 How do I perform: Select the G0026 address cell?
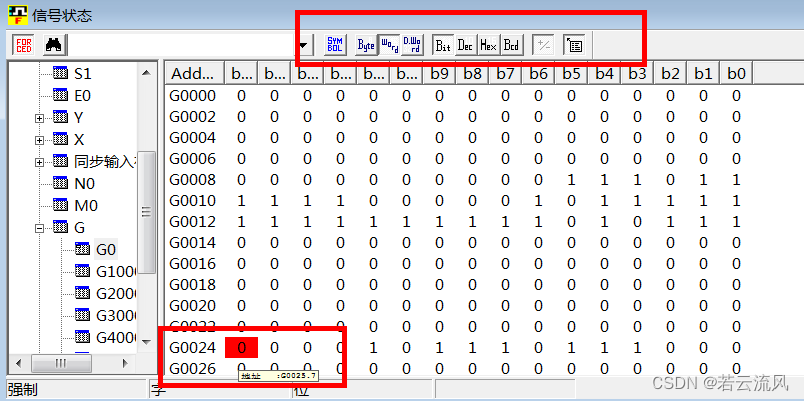pos(193,369)
